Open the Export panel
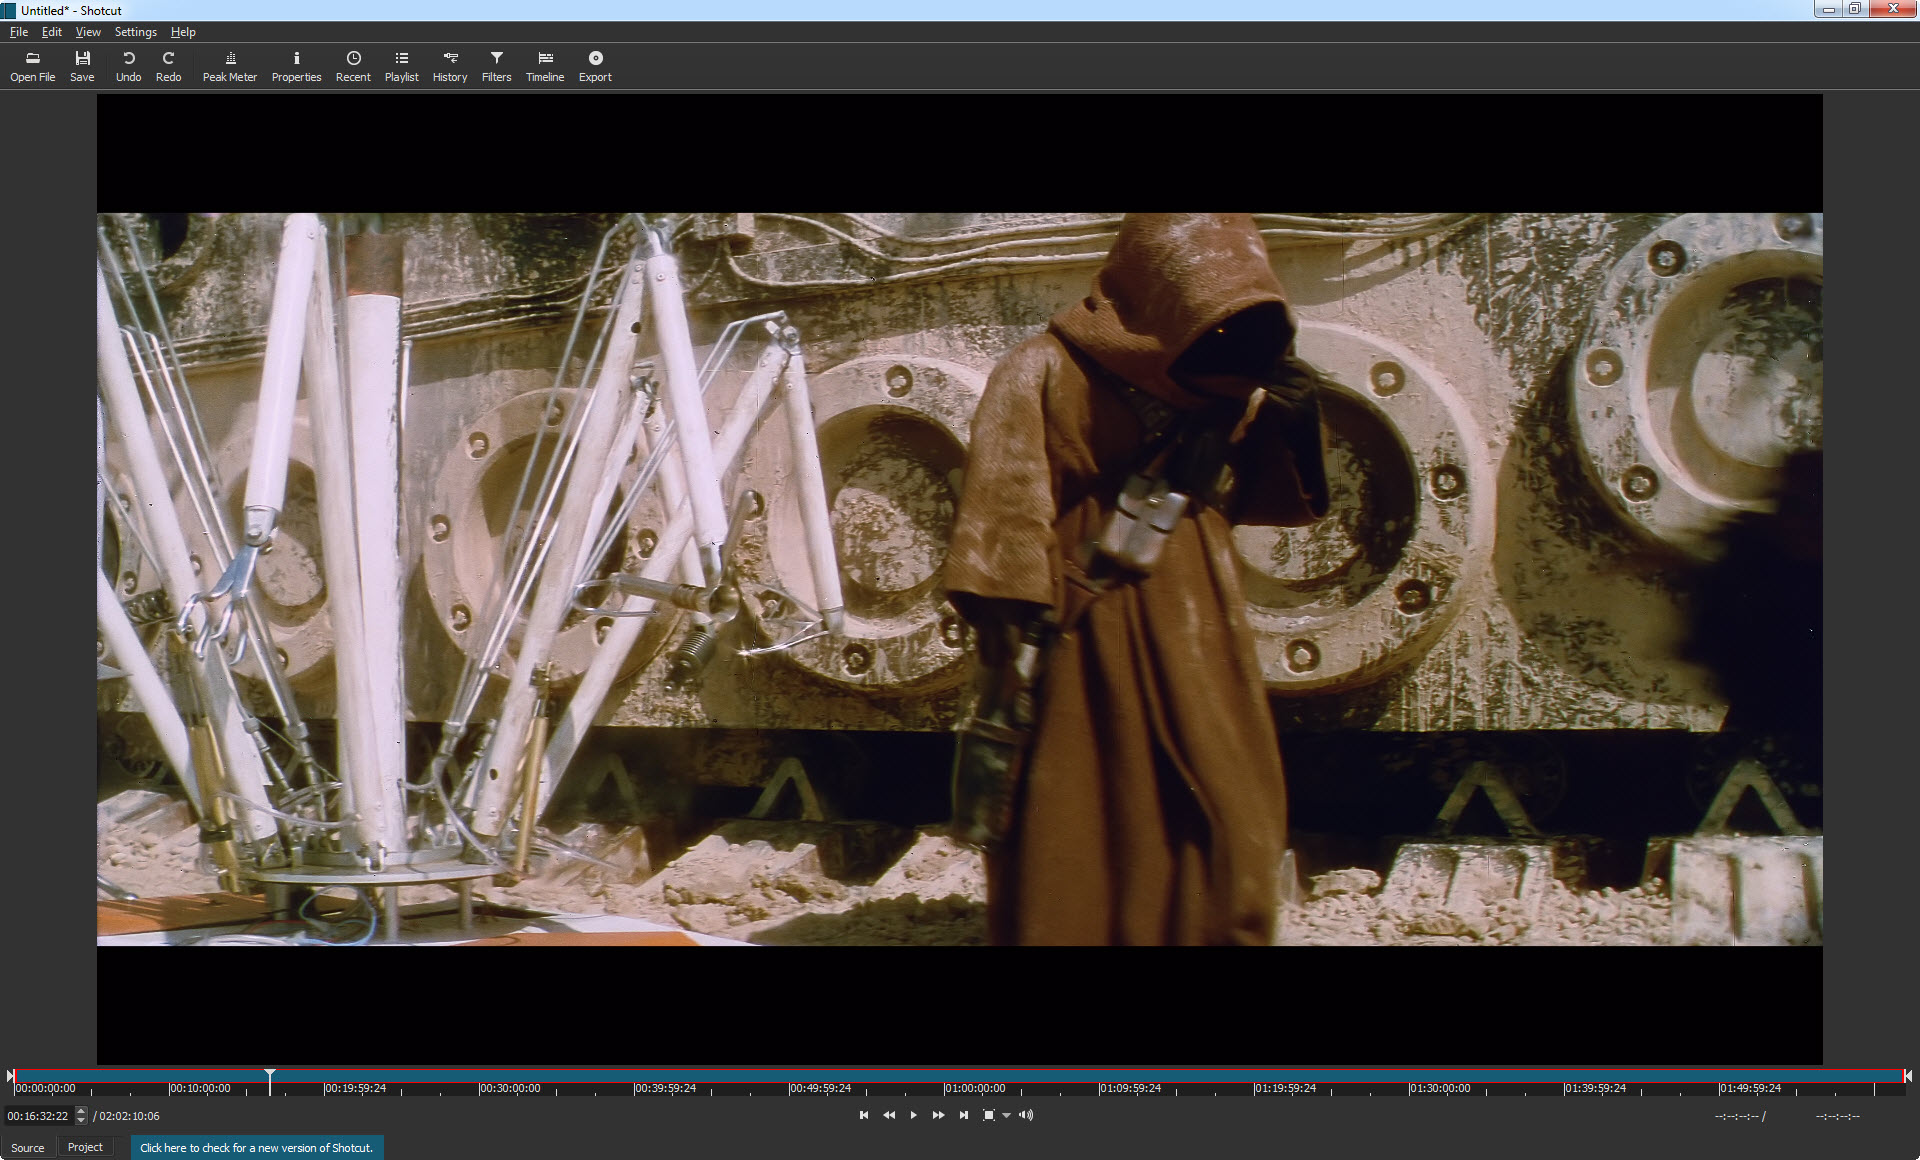The width and height of the screenshot is (1920, 1160). (x=595, y=66)
